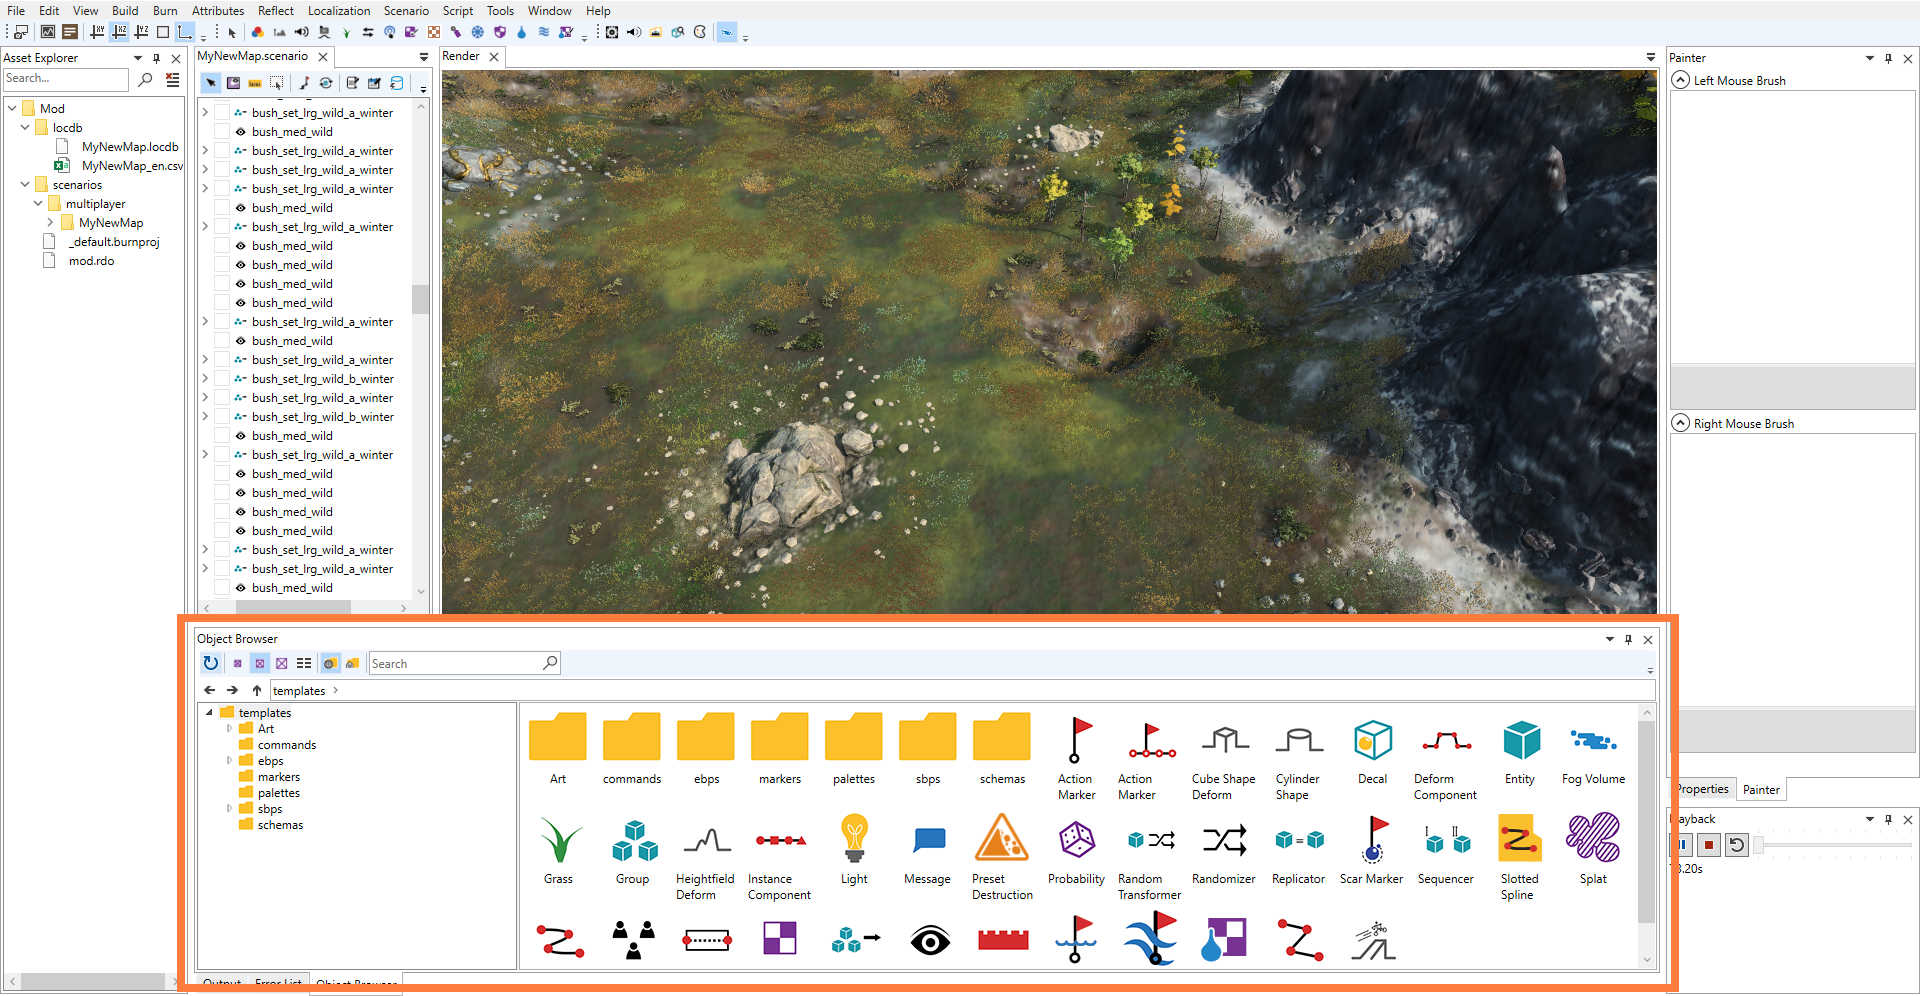Screen dimensions: 1920x996
Task: Click the playback time slider handle
Action: coord(1759,846)
